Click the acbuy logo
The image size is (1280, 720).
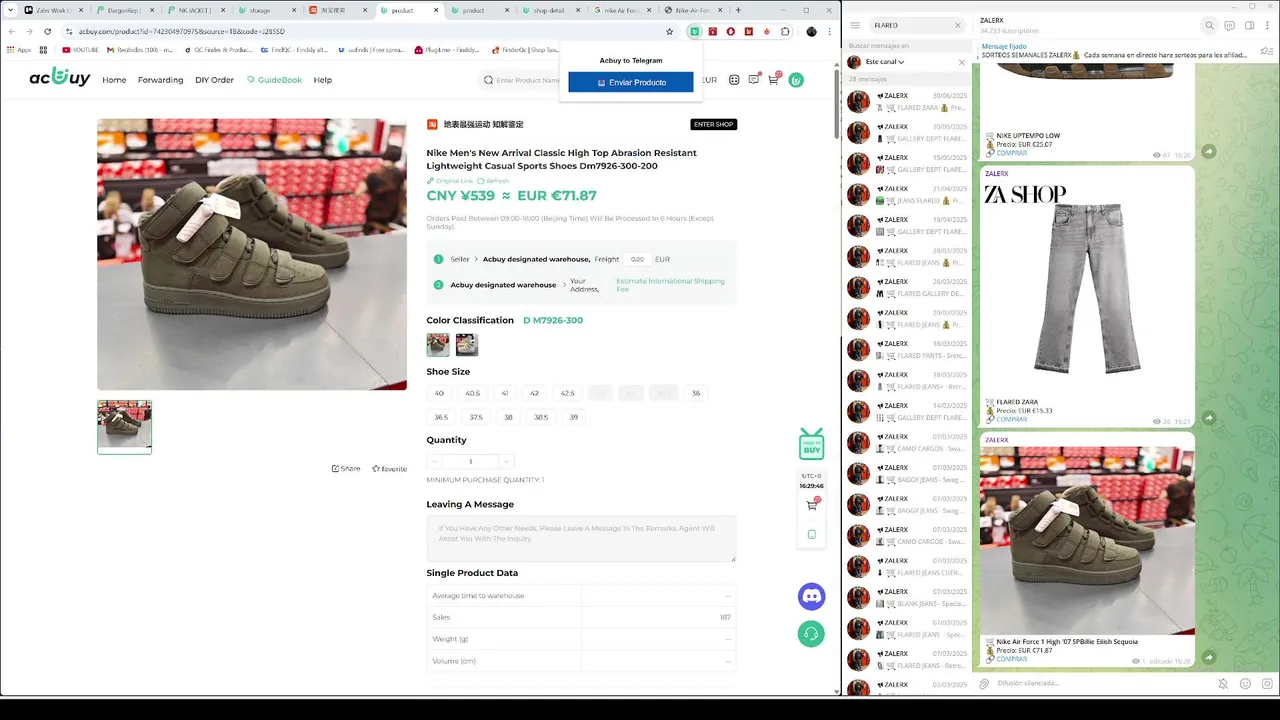(x=60, y=77)
